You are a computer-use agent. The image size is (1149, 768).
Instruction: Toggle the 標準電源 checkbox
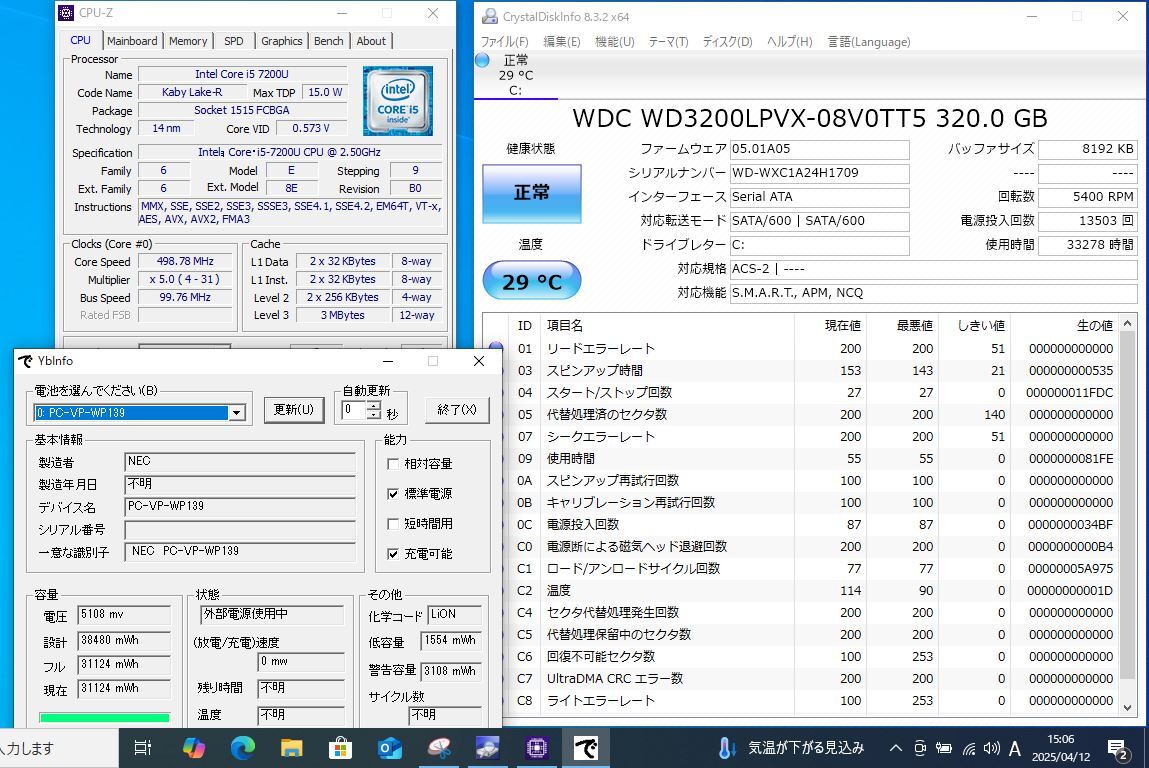393,494
